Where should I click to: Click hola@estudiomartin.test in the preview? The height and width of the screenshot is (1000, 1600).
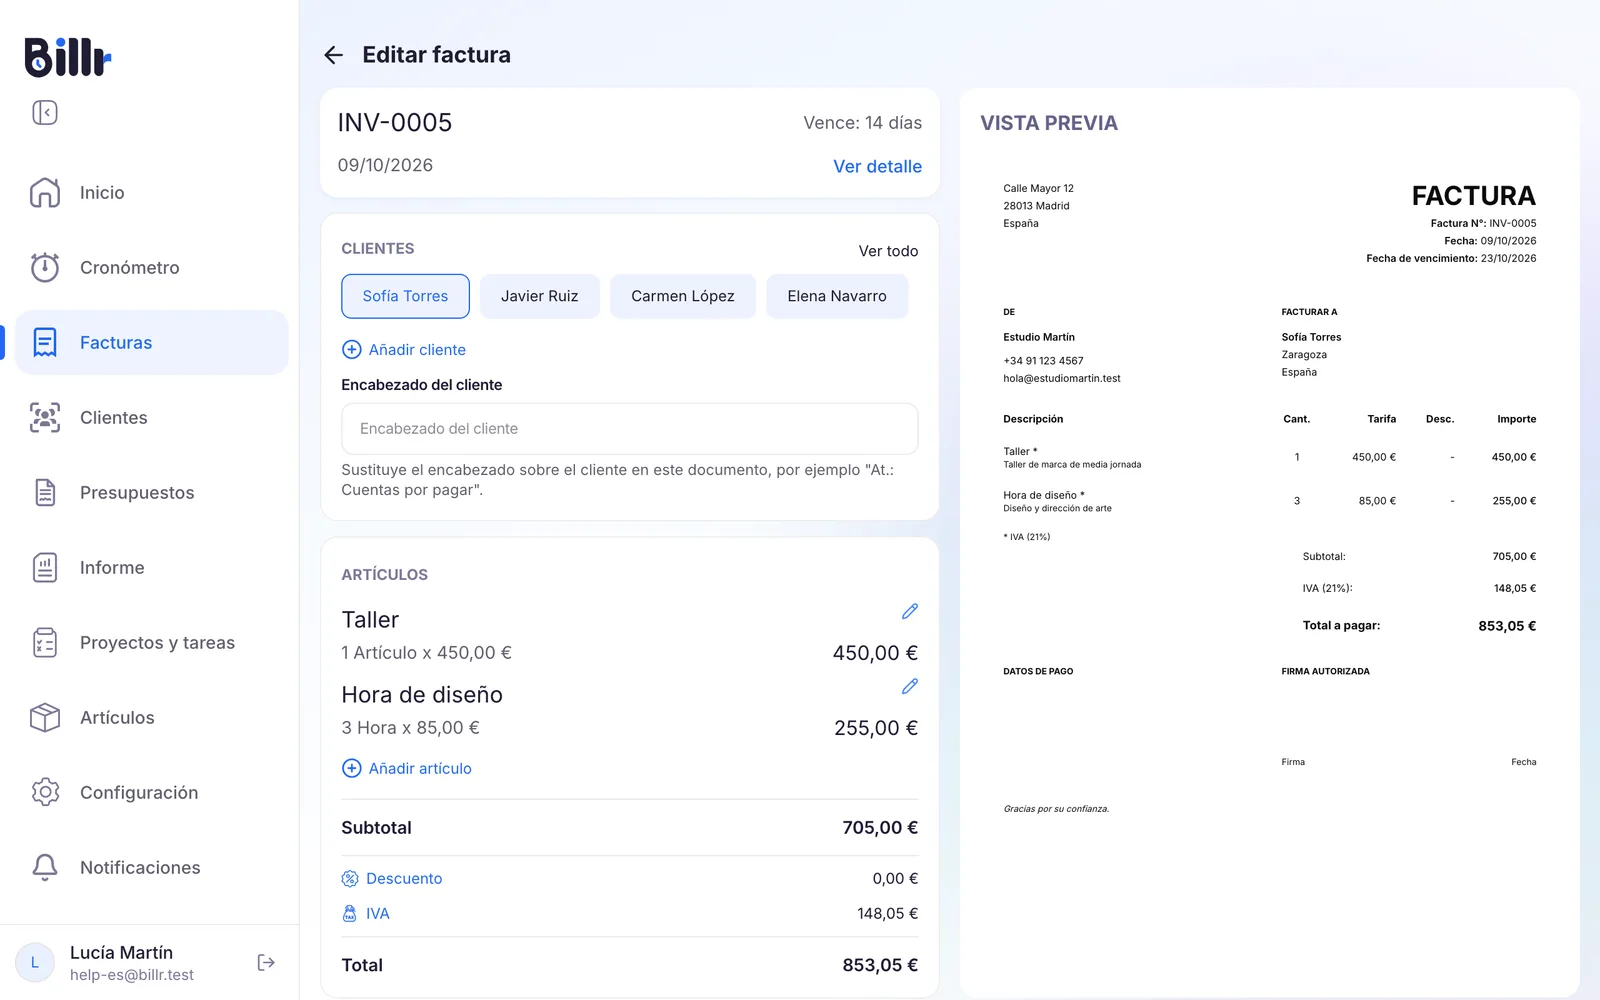pos(1062,378)
